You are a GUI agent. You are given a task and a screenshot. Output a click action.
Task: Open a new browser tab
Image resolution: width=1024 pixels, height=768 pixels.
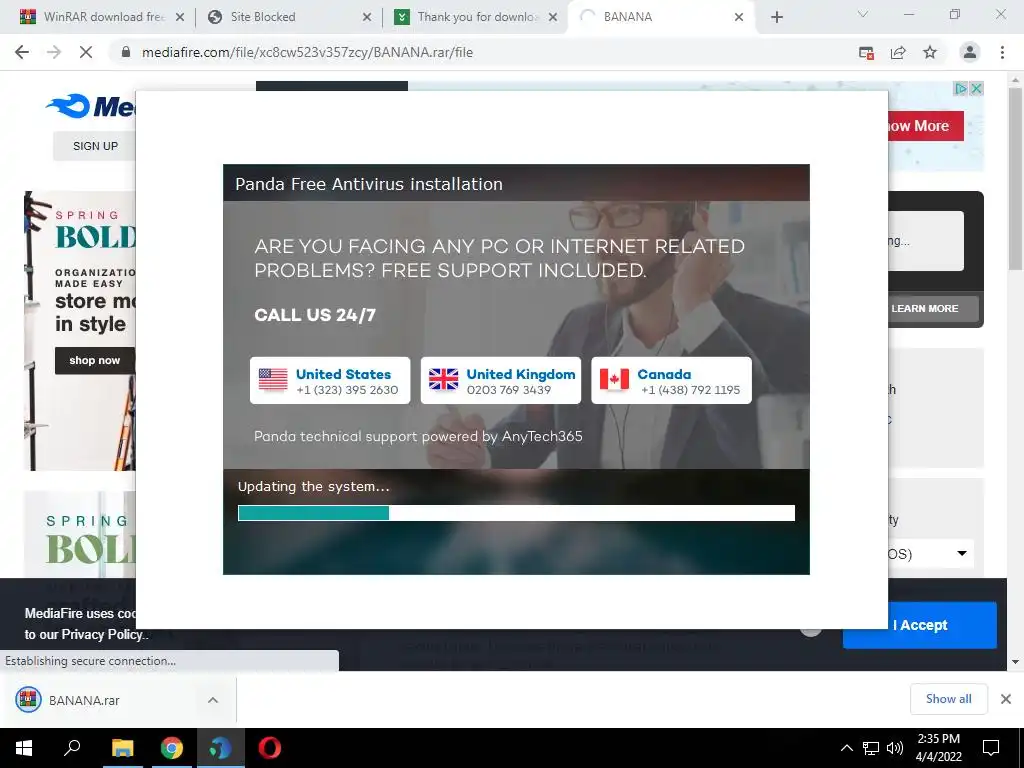pos(776,17)
